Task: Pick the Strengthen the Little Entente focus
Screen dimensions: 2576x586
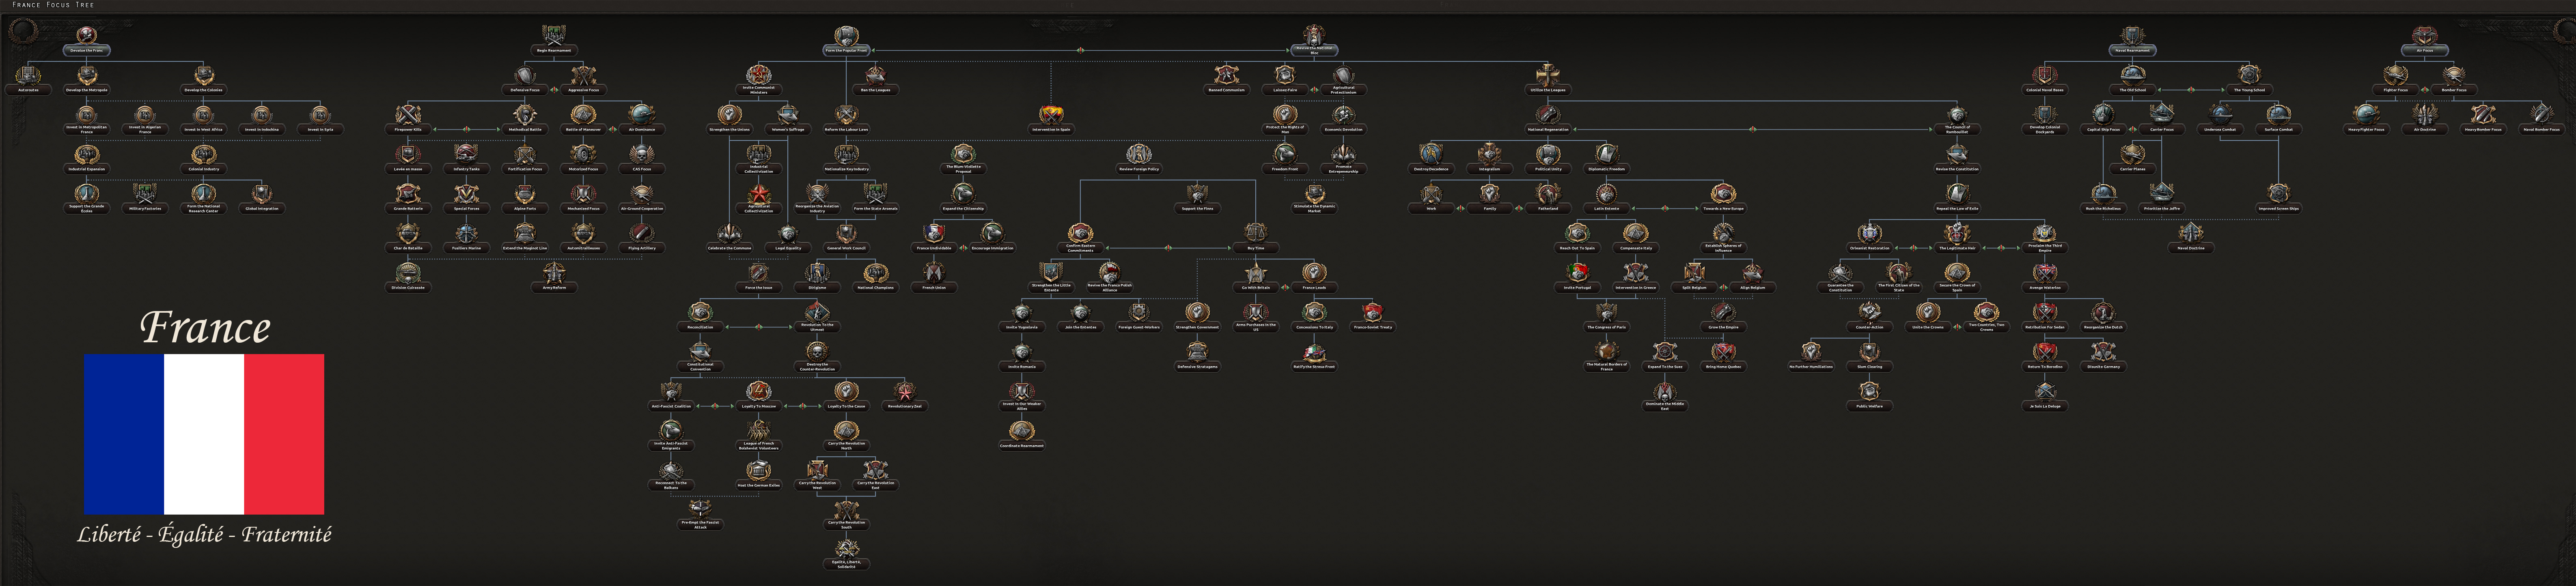Action: pos(1051,277)
